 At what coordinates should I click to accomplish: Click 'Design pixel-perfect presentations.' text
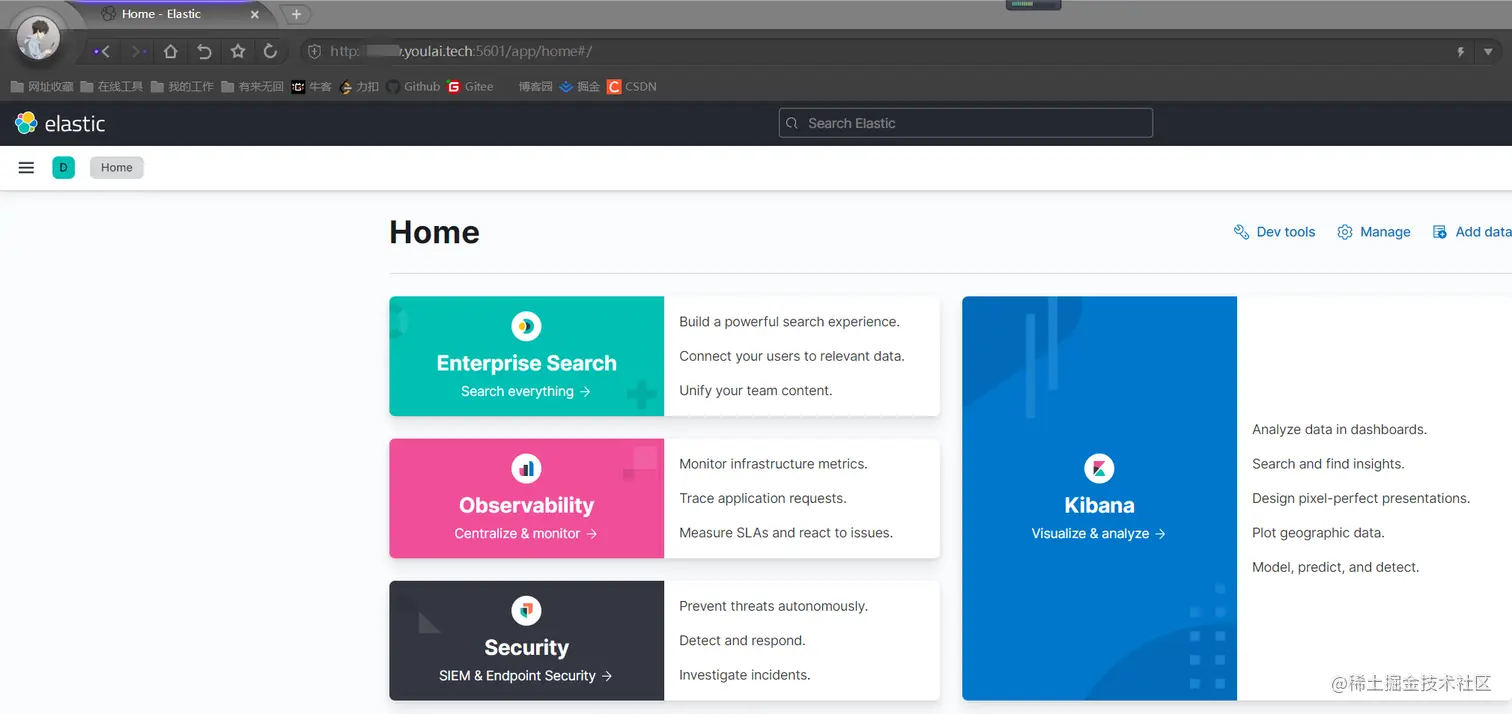1361,498
